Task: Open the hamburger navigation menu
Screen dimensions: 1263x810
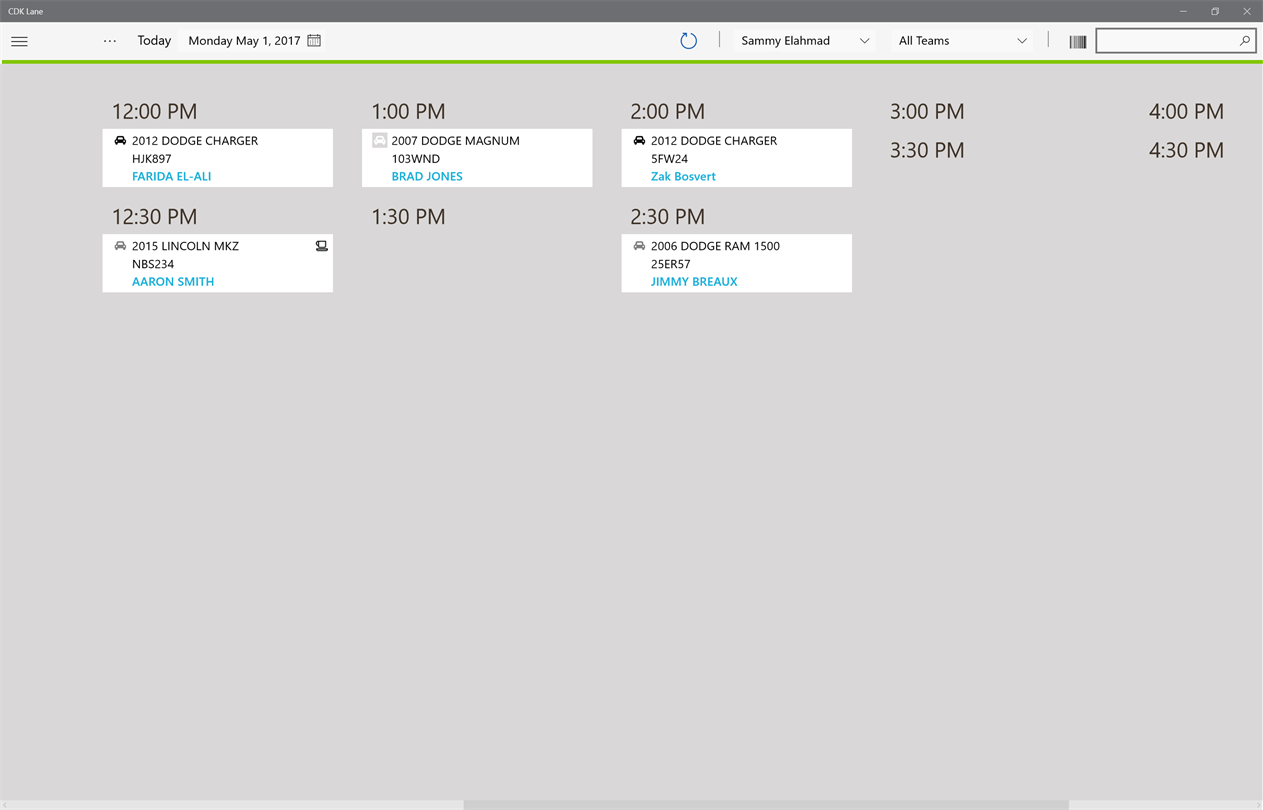Action: click(19, 41)
